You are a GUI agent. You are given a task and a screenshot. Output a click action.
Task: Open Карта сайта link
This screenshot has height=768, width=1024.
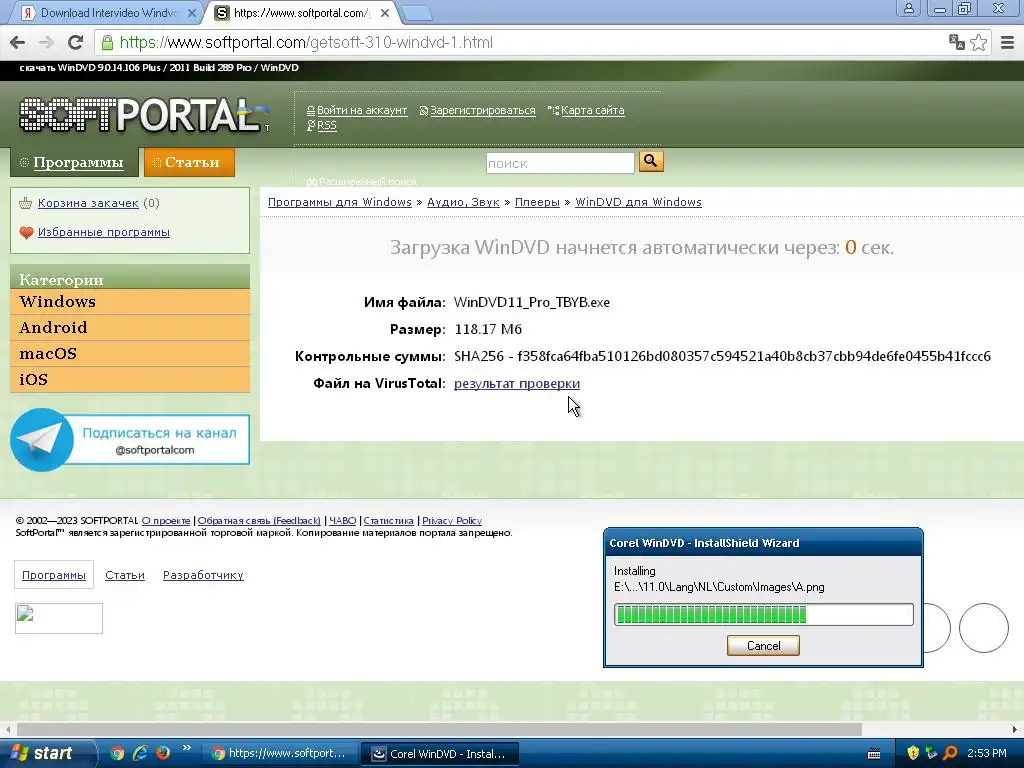pos(592,110)
